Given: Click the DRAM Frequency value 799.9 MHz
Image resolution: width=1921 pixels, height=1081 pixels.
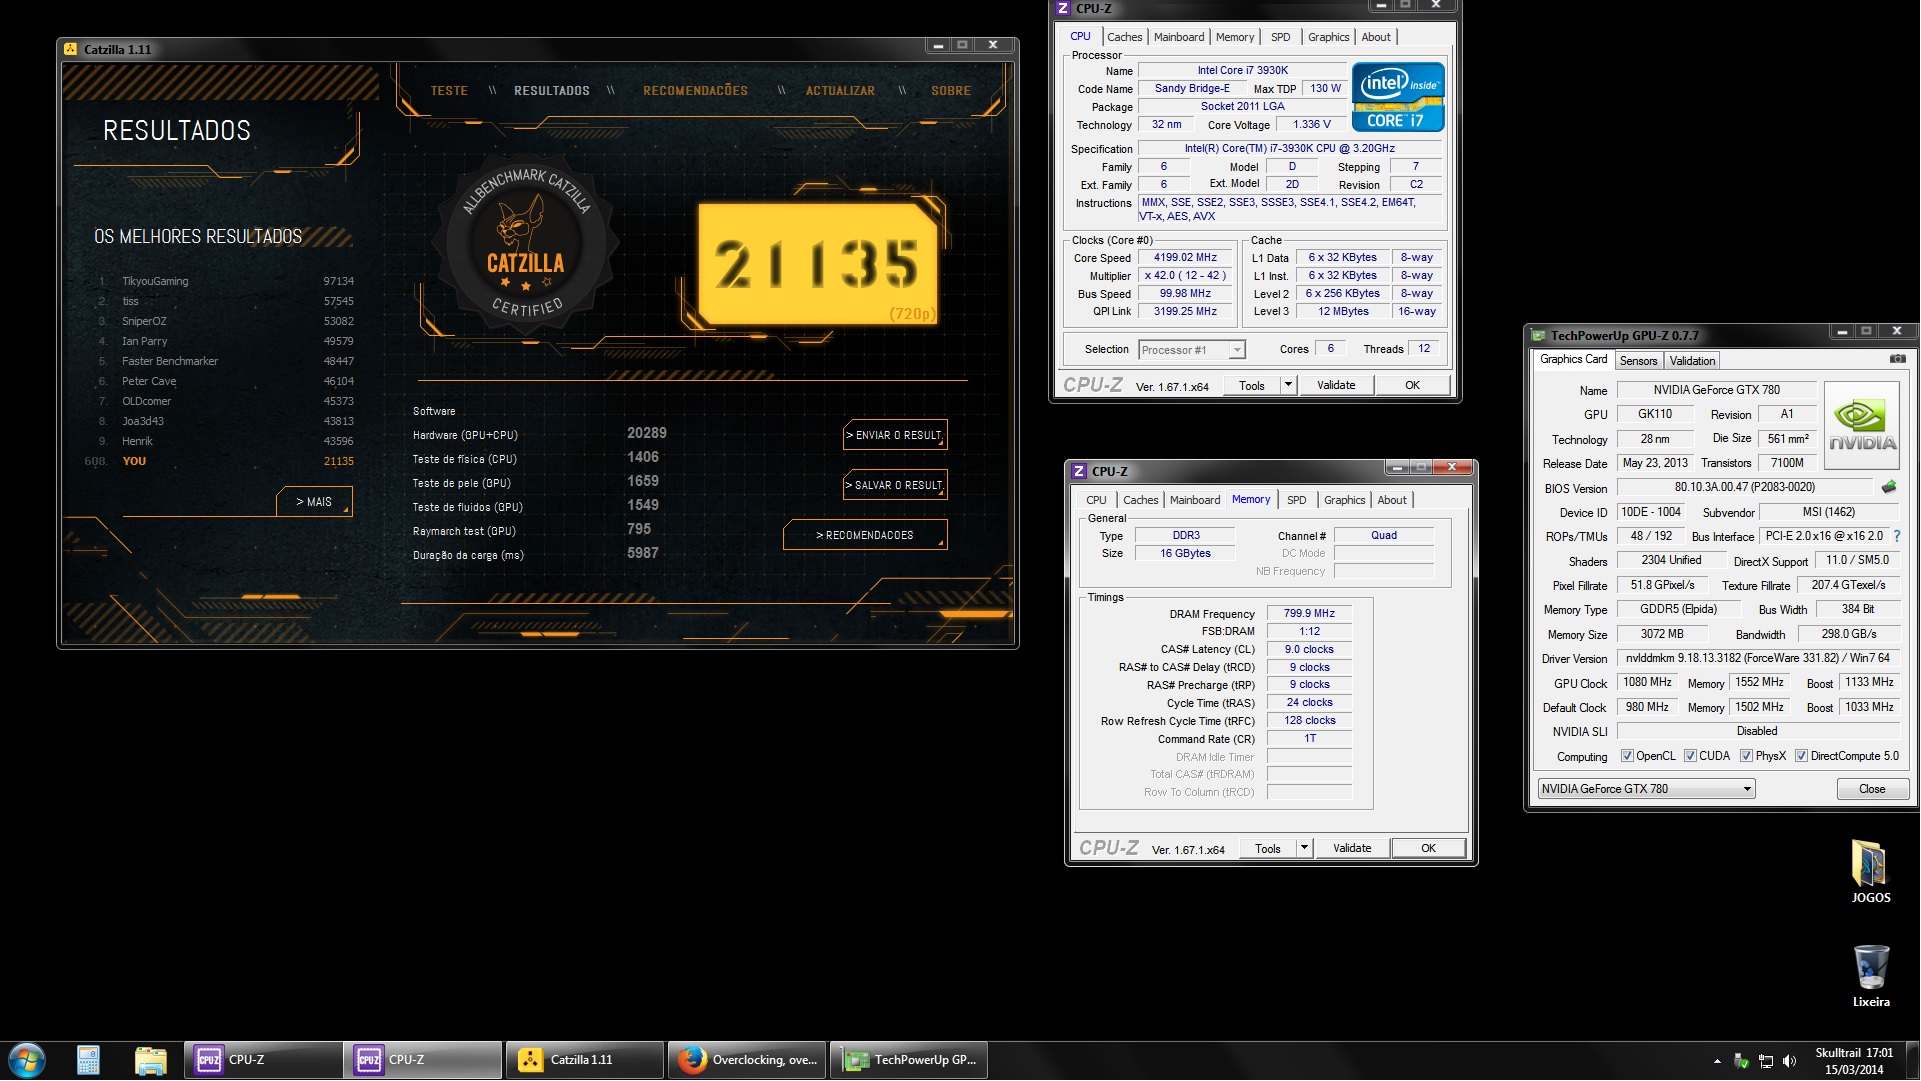Looking at the screenshot, I should click(x=1309, y=614).
